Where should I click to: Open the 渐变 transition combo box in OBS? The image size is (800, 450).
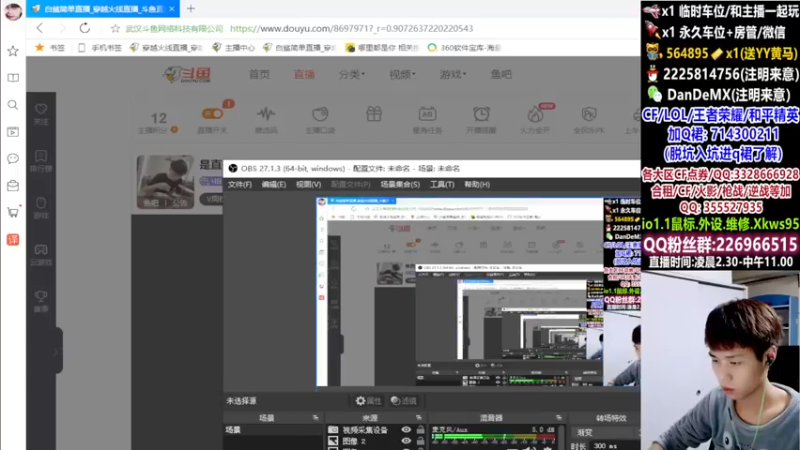click(x=606, y=432)
